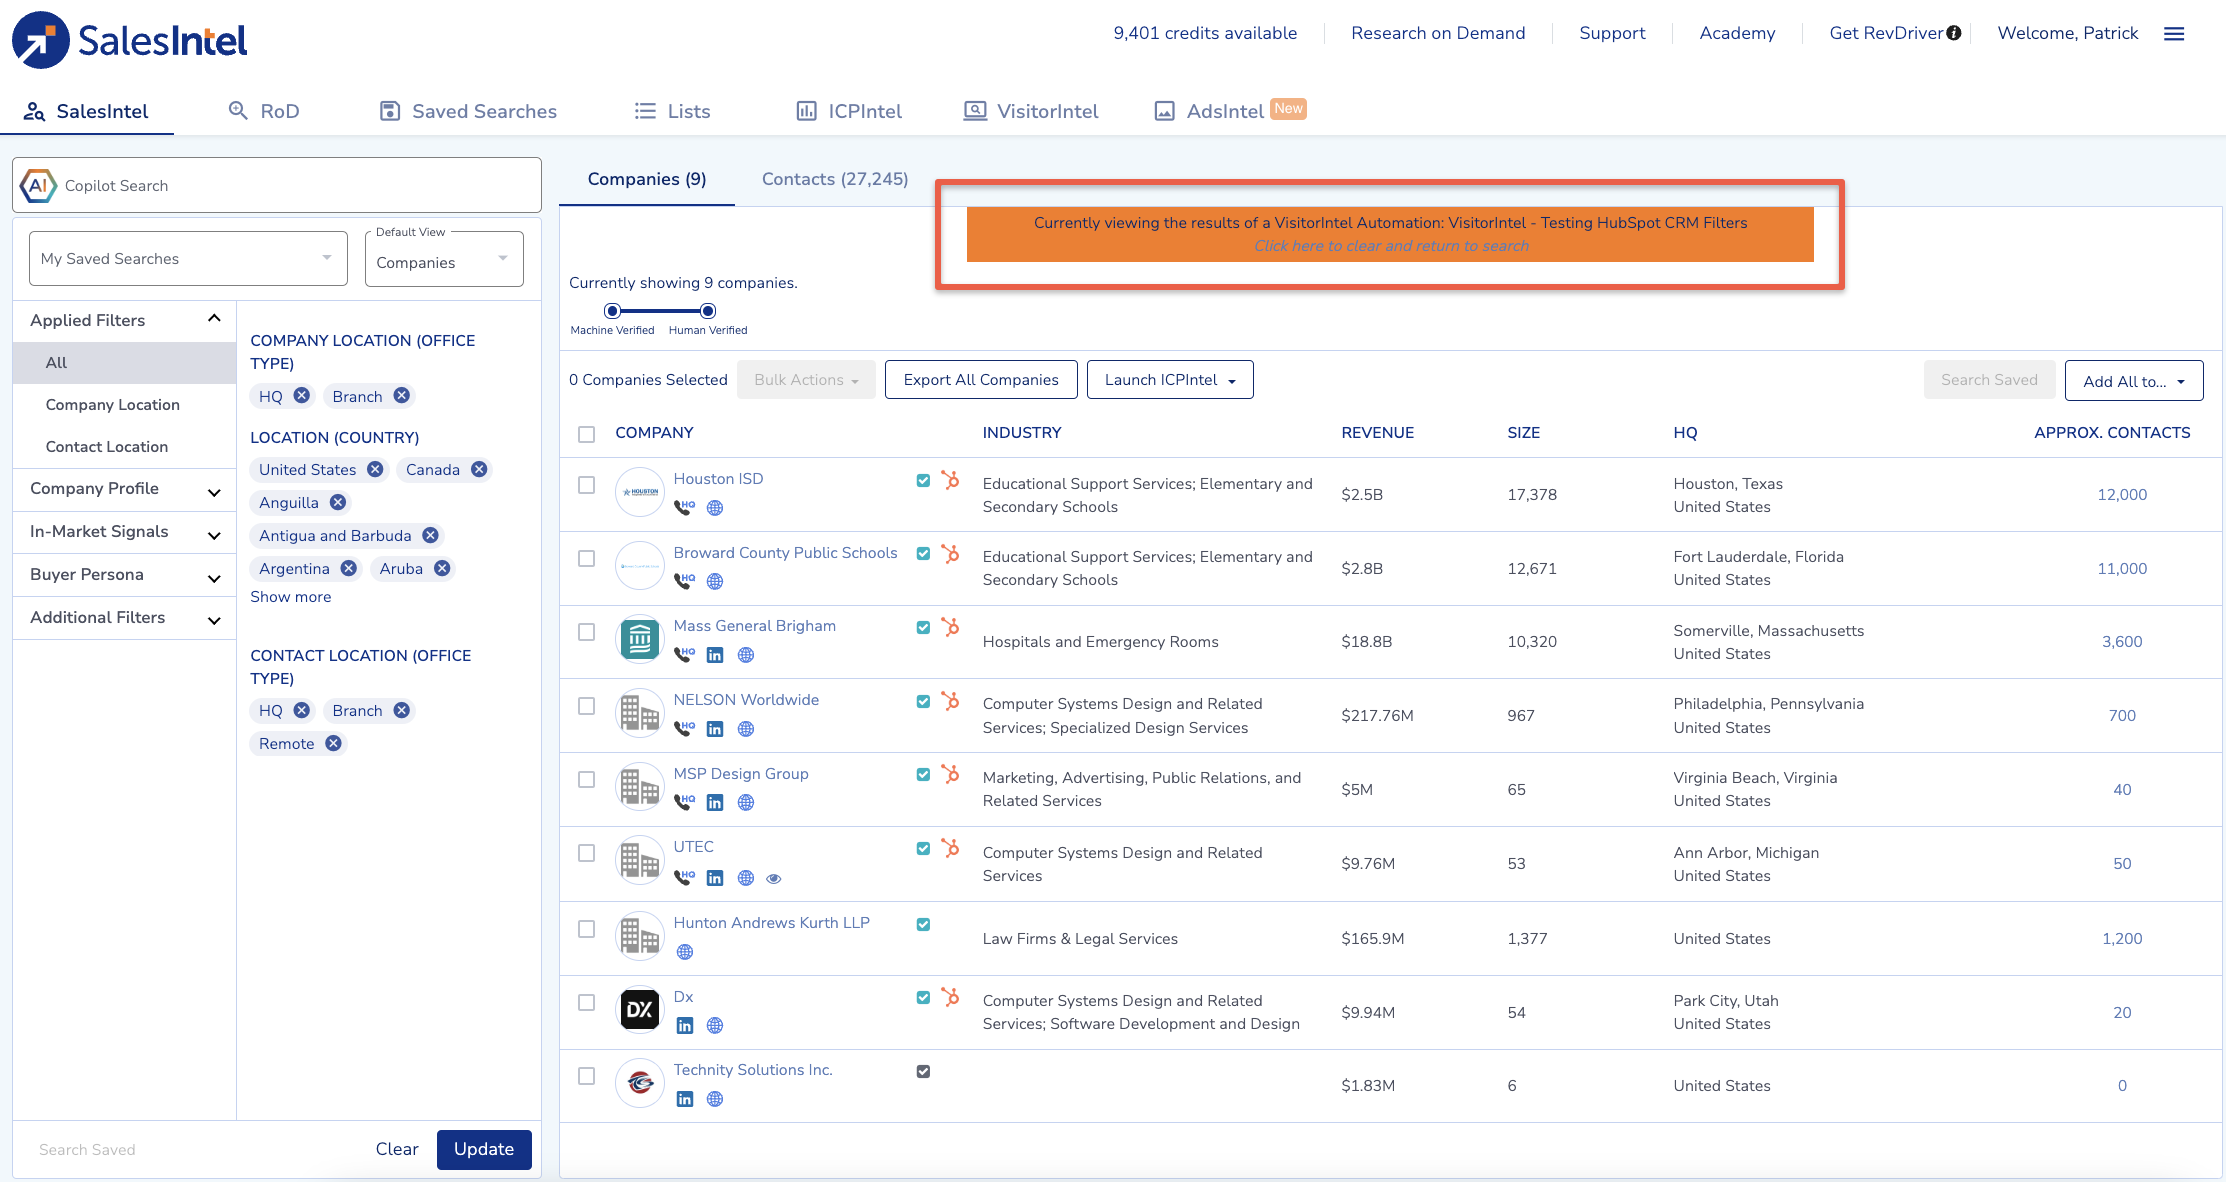
Task: Open the Lists navigation tab
Action: click(x=672, y=111)
